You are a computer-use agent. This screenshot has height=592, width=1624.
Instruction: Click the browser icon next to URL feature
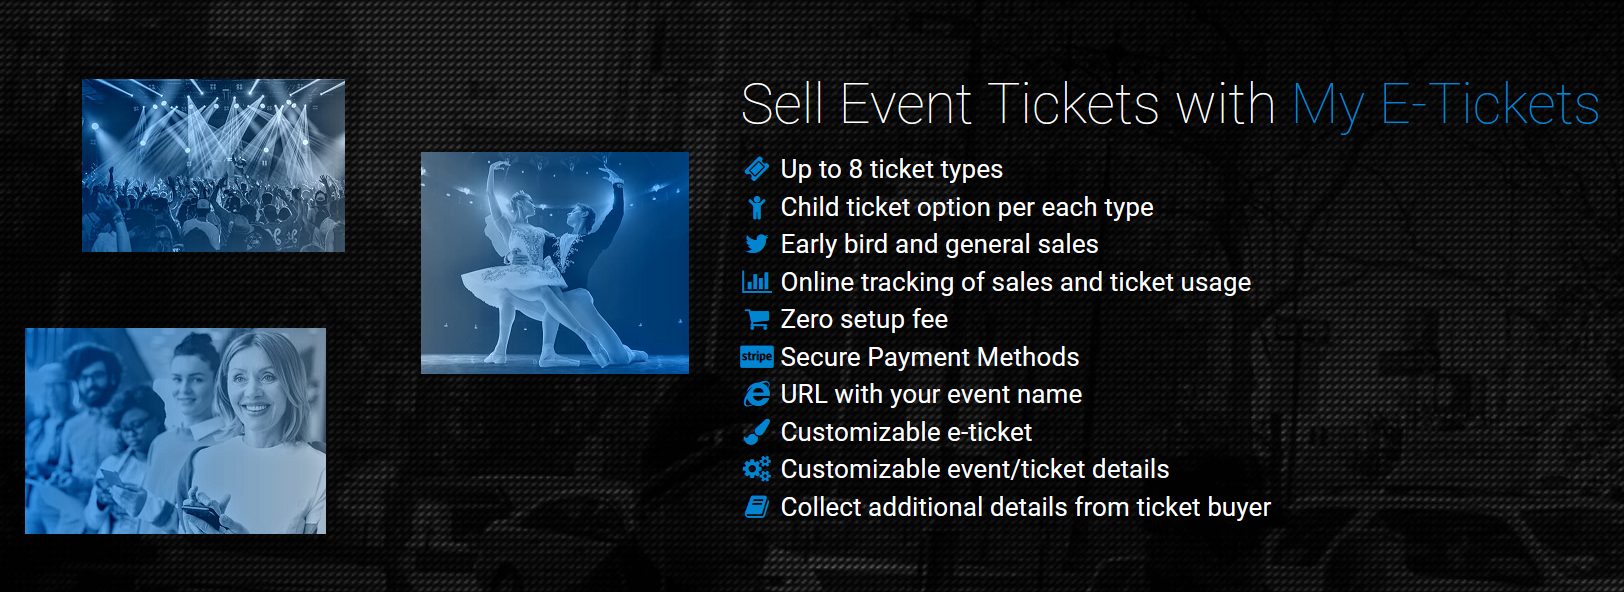757,394
